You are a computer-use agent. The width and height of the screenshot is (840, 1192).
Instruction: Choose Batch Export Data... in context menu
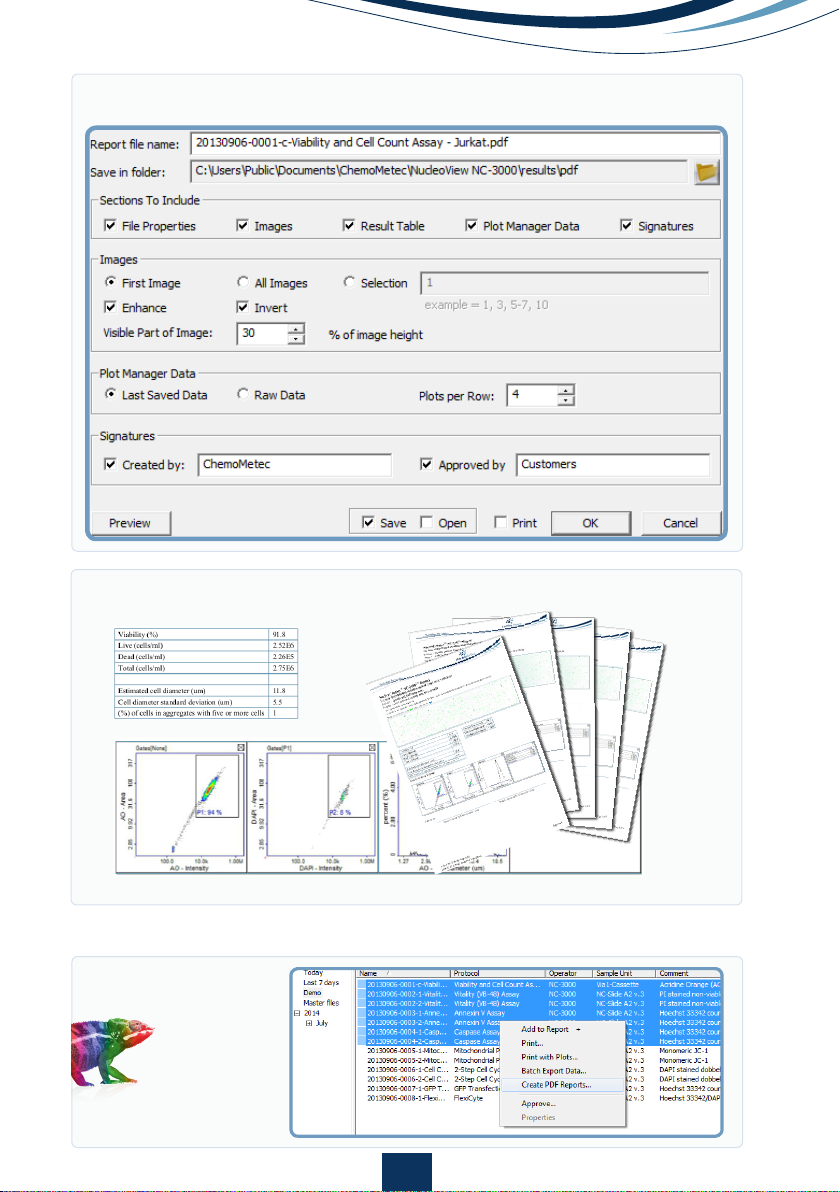coord(562,1071)
